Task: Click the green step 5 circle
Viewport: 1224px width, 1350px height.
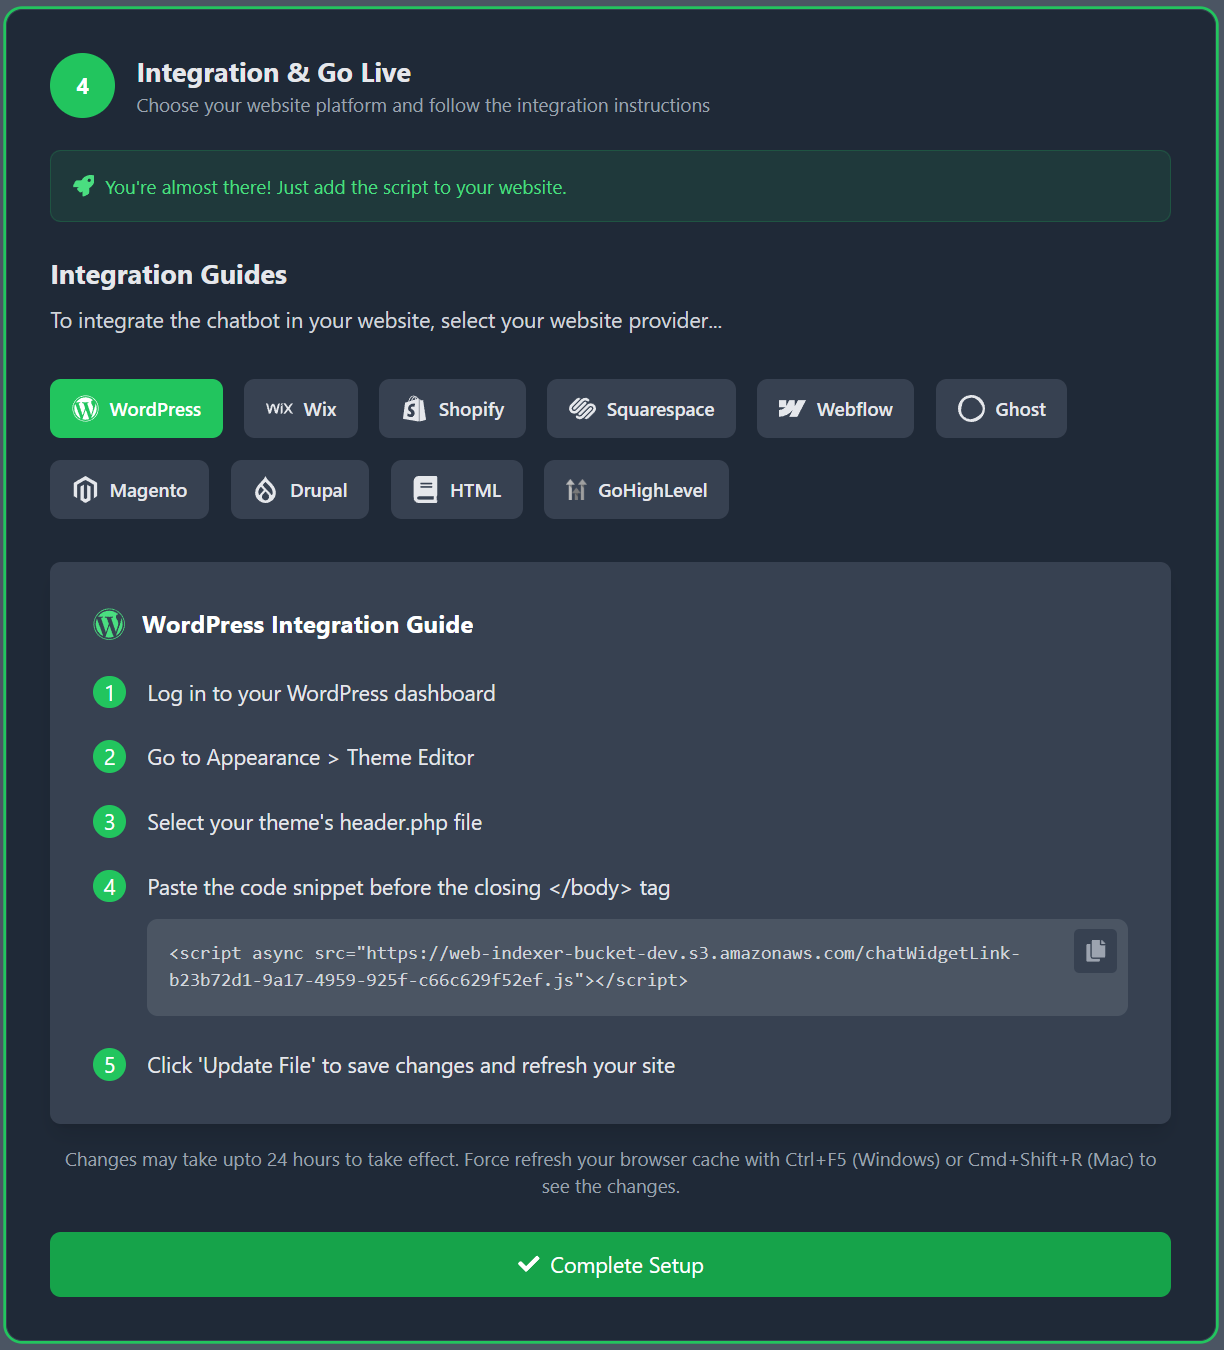Action: click(109, 1065)
